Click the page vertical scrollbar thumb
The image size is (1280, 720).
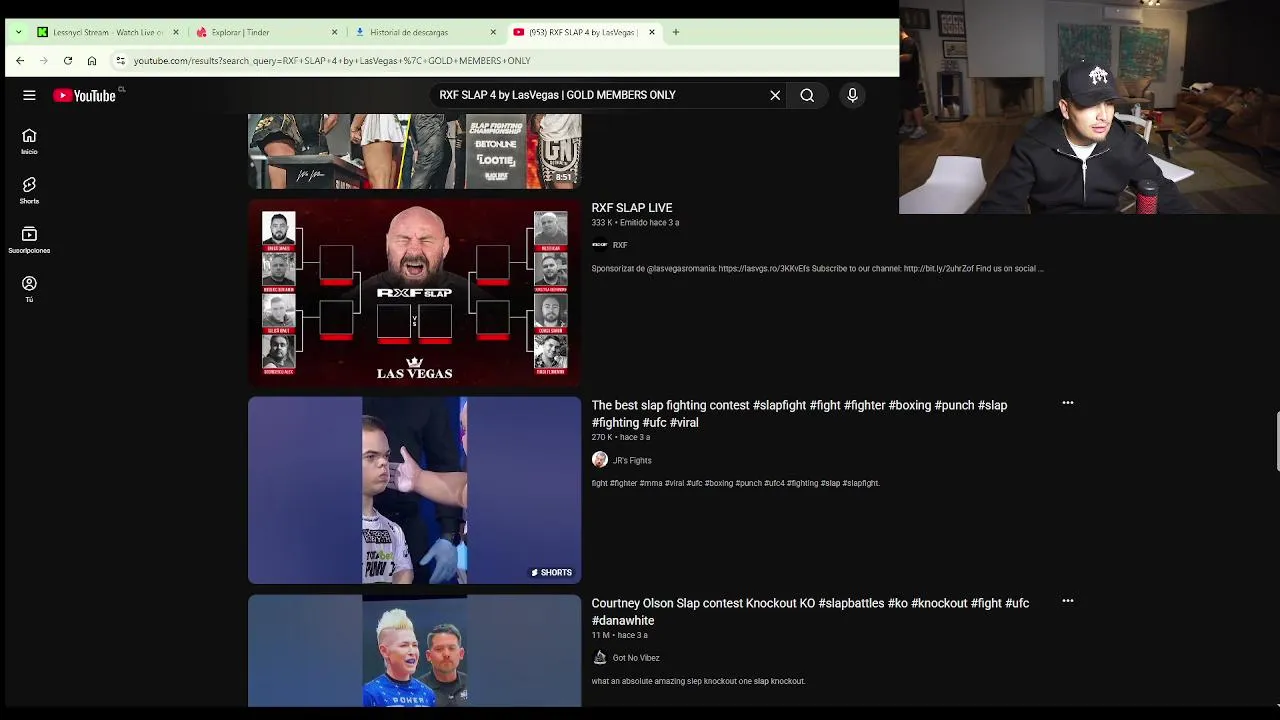[x=1278, y=440]
